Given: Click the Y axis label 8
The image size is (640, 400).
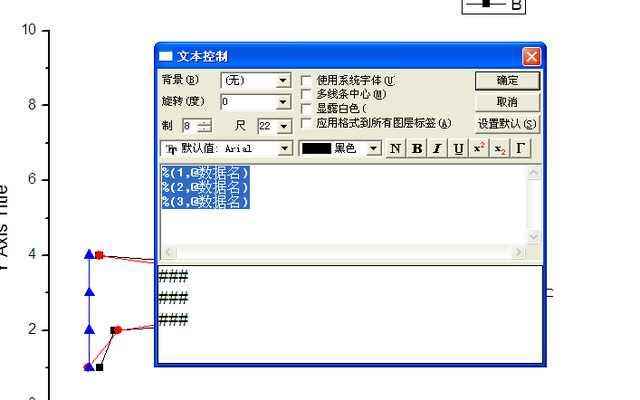Looking at the screenshot, I should tap(32, 105).
